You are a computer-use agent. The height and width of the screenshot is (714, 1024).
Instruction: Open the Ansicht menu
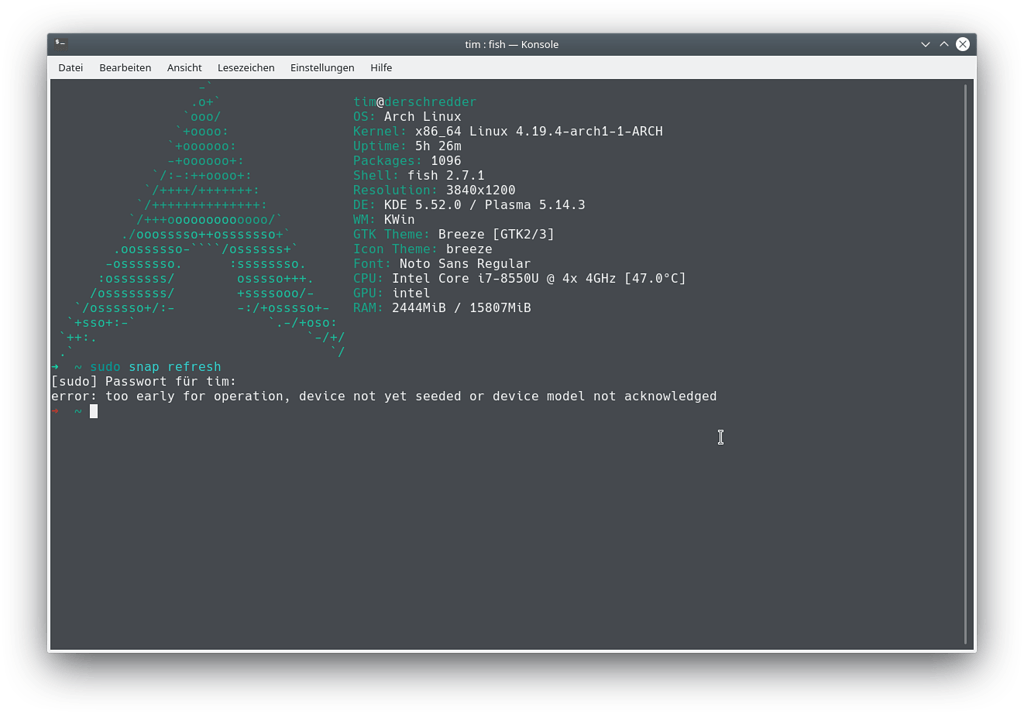(184, 68)
